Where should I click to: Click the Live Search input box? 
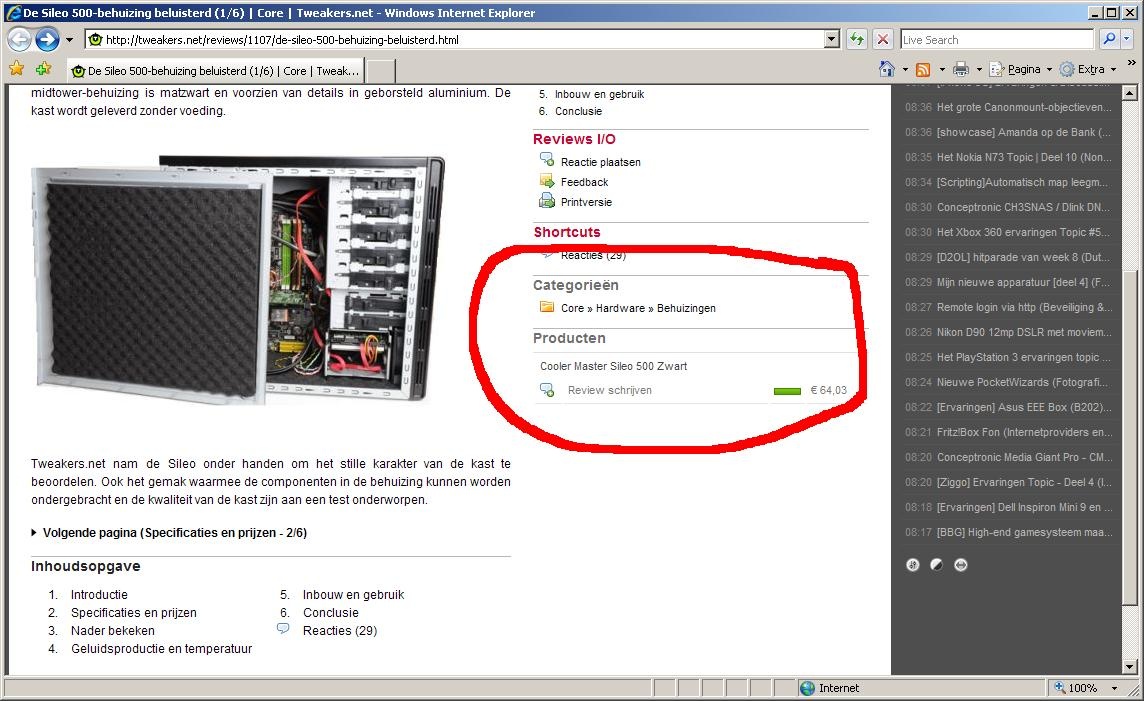pos(997,39)
